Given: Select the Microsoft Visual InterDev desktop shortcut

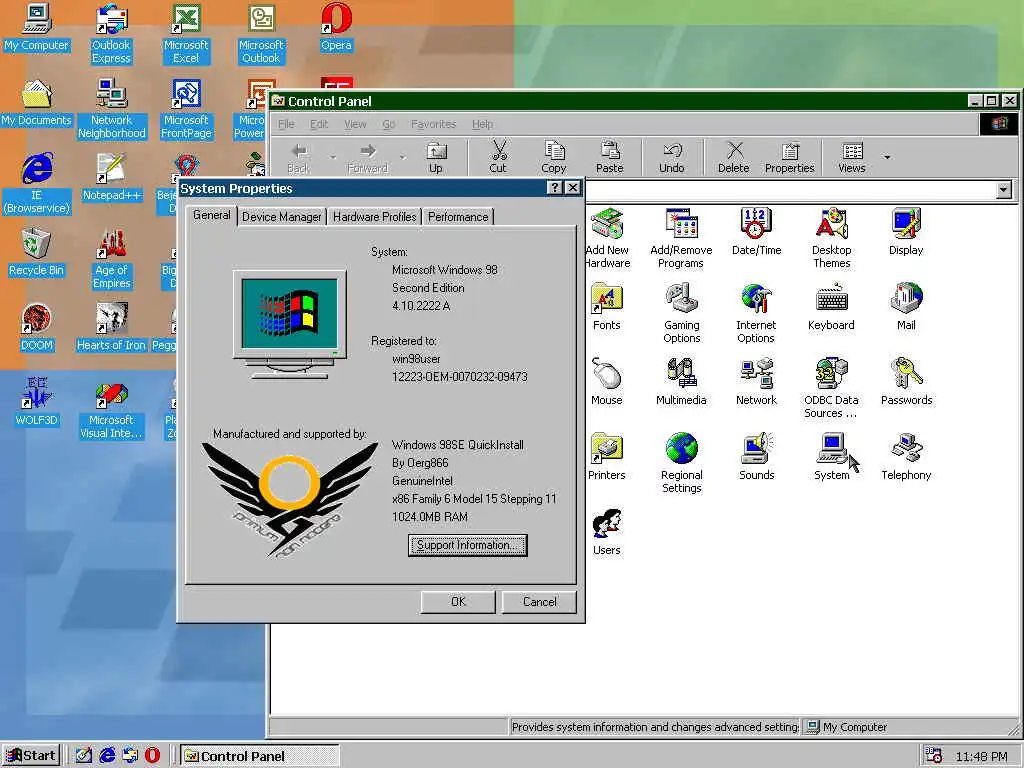Looking at the screenshot, I should 111,409.
